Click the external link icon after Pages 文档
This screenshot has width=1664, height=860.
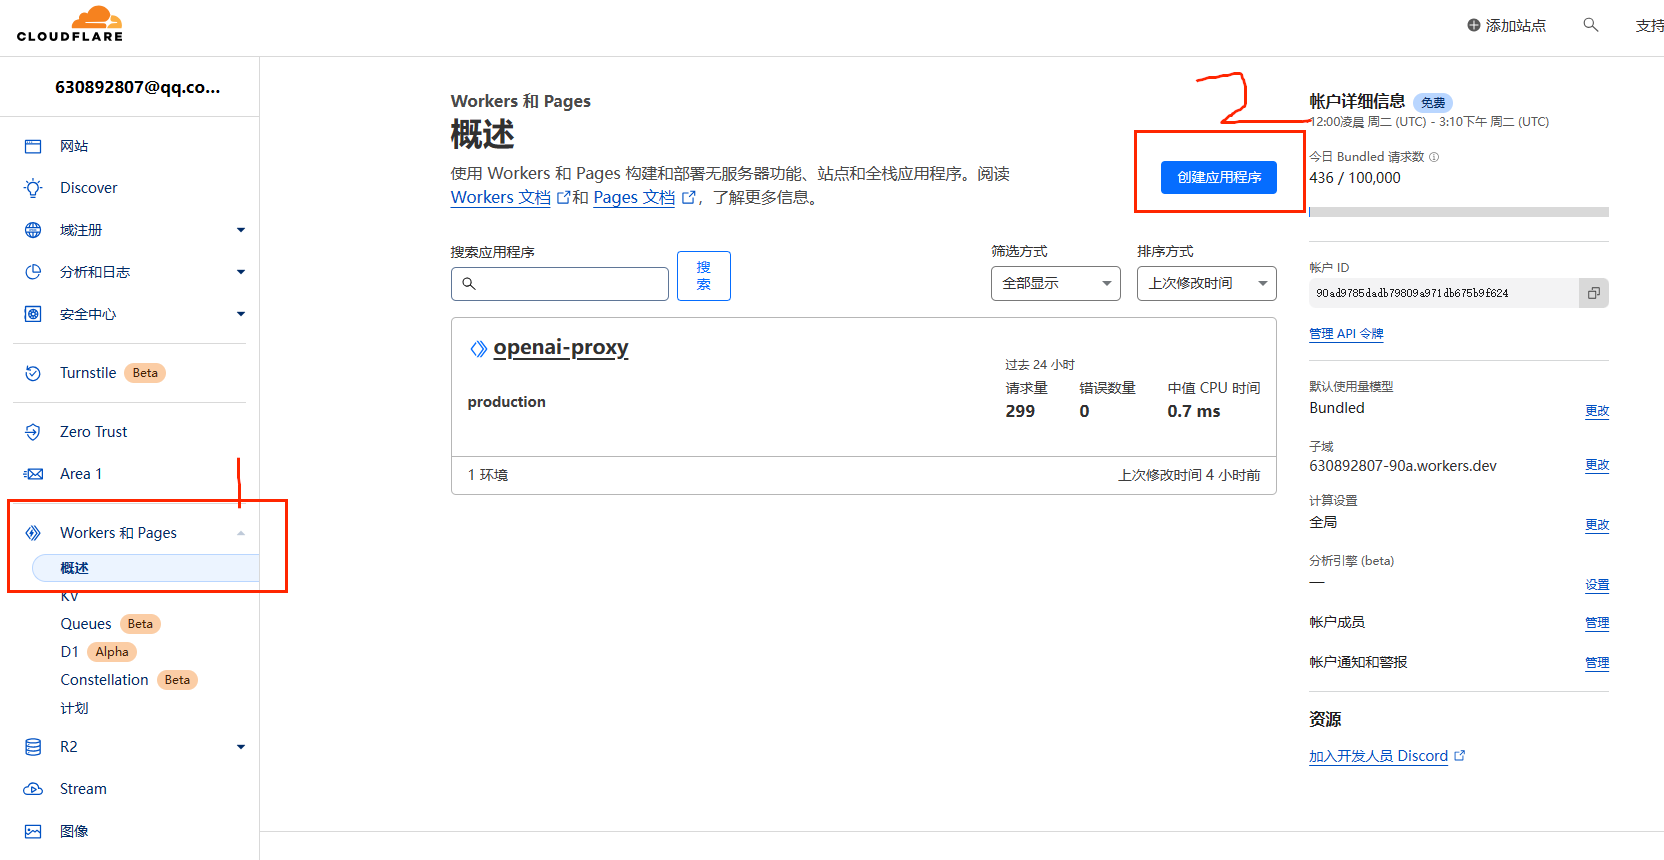(x=688, y=198)
